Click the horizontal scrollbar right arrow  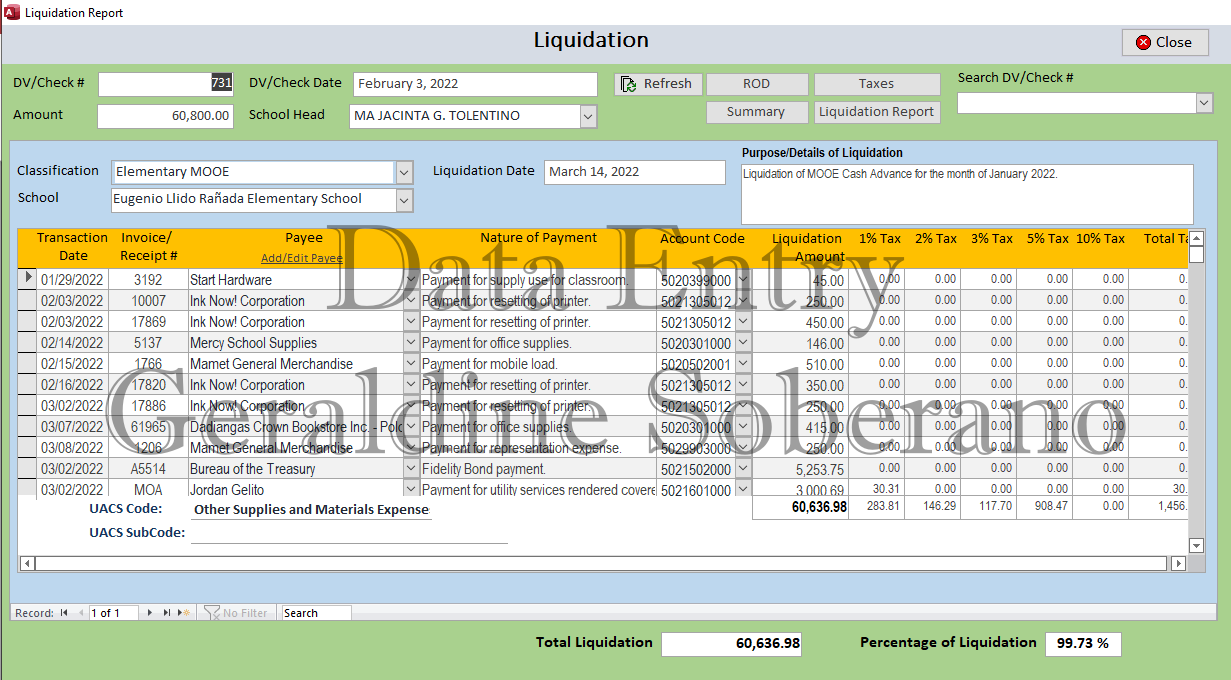click(x=1179, y=564)
